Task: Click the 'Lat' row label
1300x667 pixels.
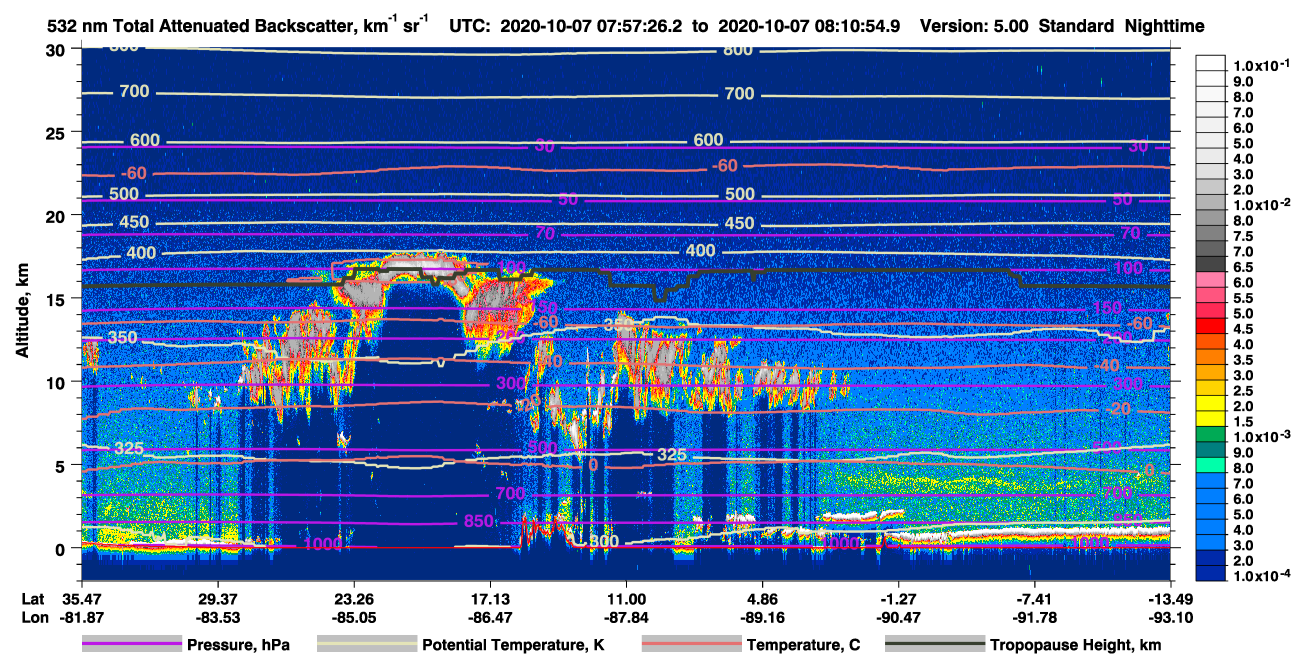Action: point(32,598)
